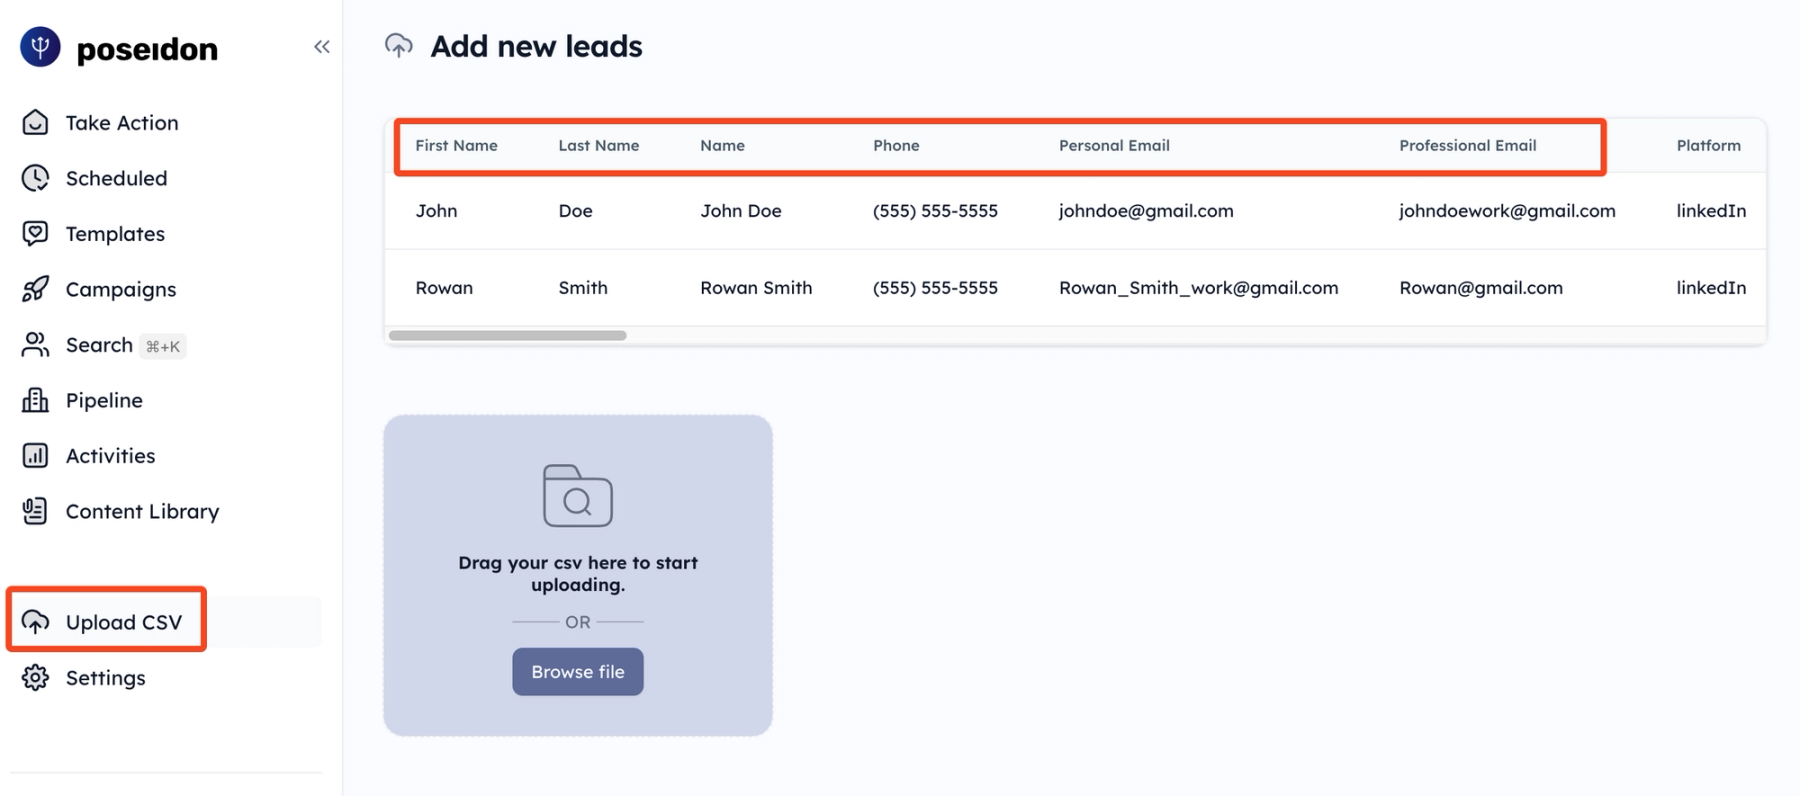Screen dimensions: 1800x796
Task: Click the table horizontal scrollbar thumb
Action: (x=508, y=335)
